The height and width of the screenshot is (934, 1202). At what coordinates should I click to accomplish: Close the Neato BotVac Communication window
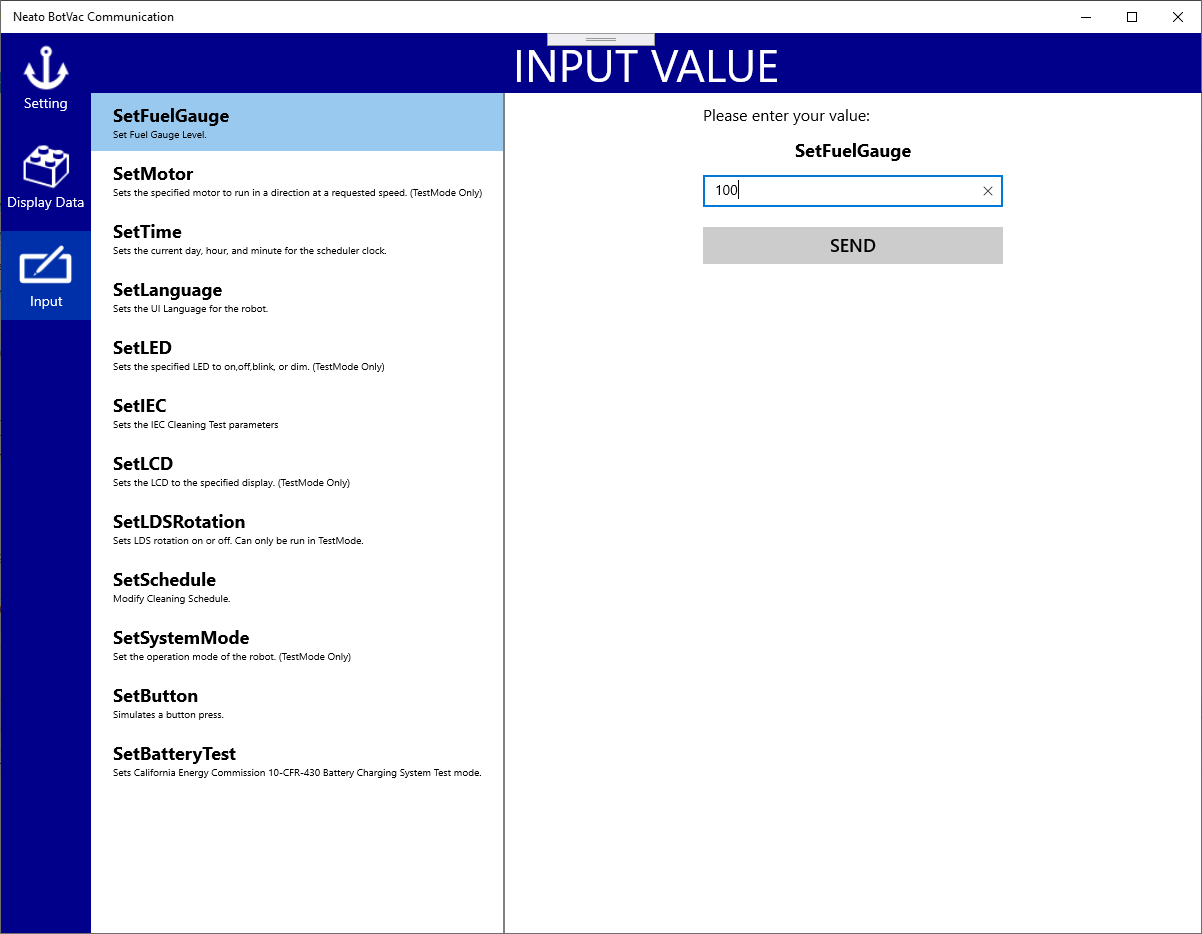1178,17
